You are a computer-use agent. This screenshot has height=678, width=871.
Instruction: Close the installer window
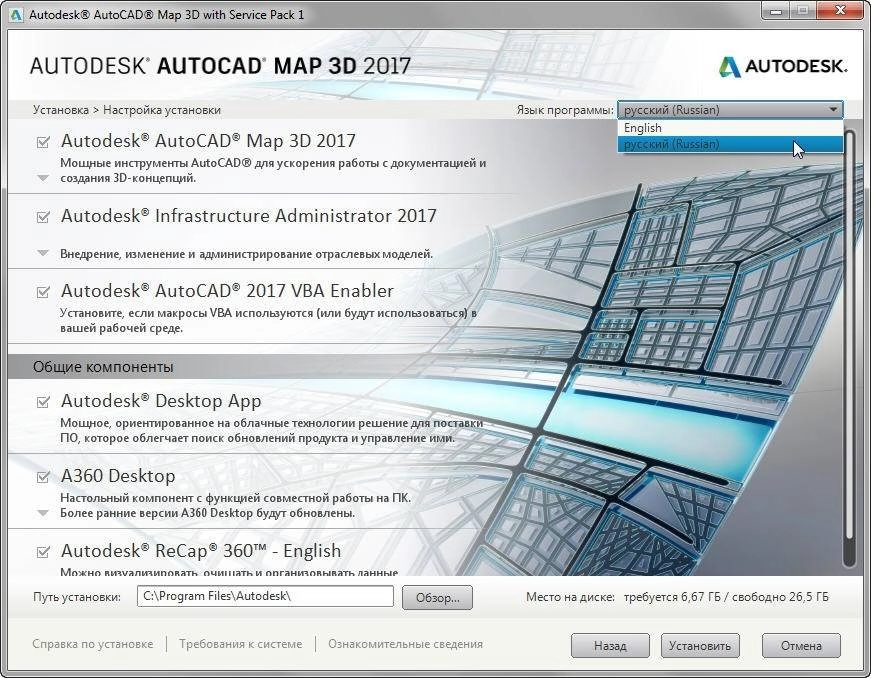coord(840,12)
